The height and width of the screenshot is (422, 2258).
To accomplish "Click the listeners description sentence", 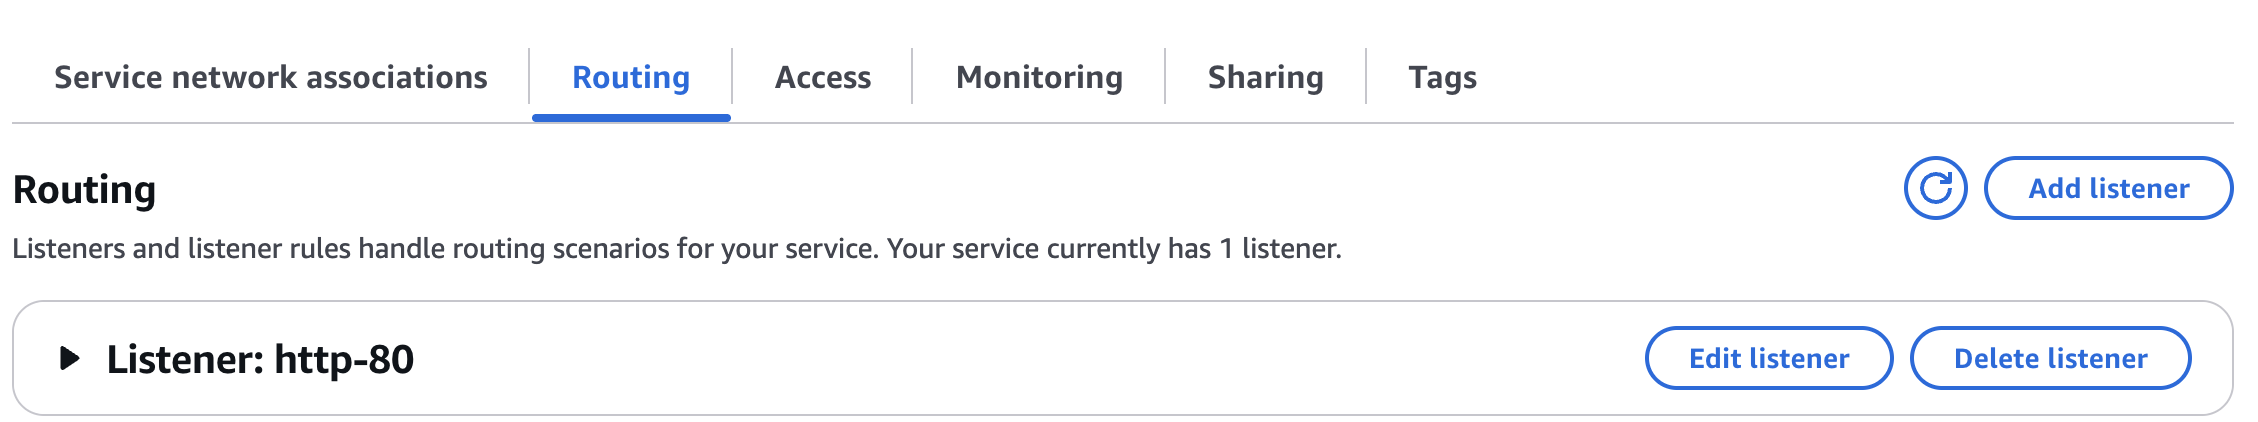I will 677,248.
